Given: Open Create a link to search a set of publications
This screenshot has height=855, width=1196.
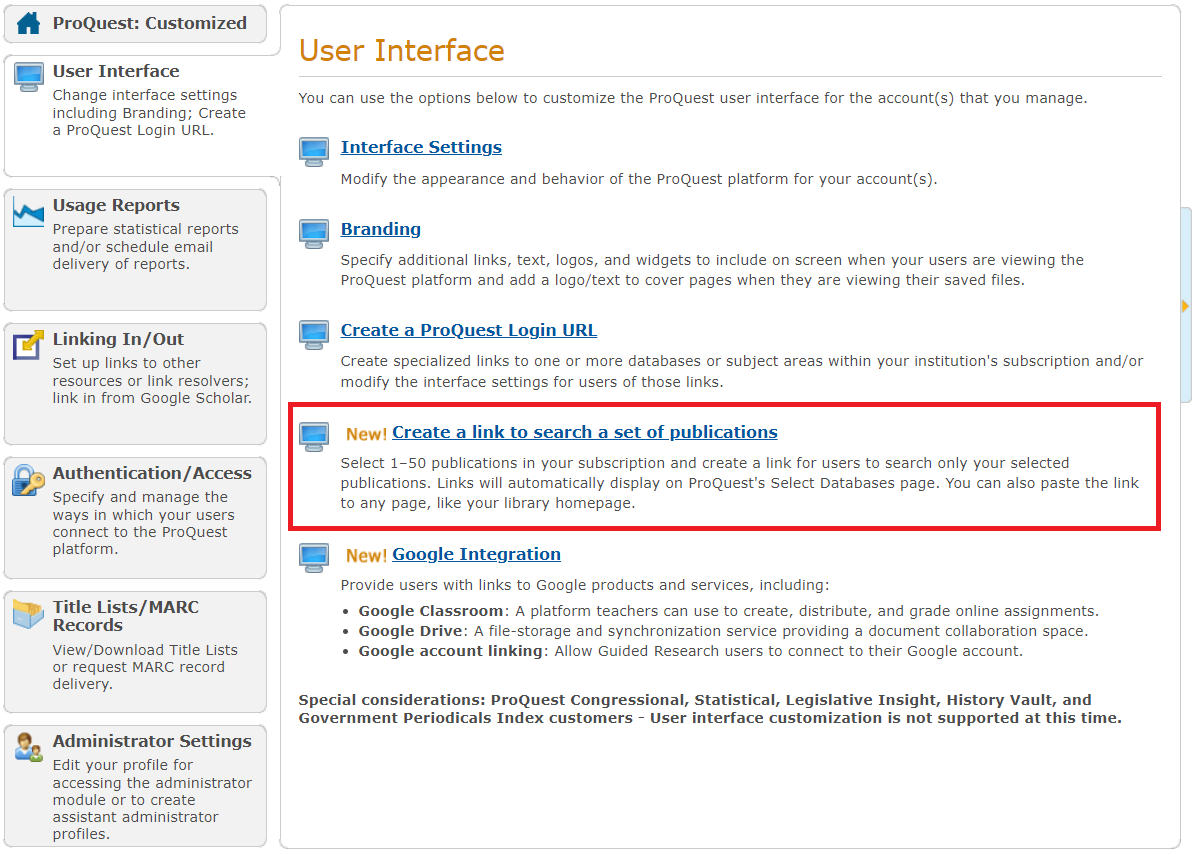Looking at the screenshot, I should 585,432.
